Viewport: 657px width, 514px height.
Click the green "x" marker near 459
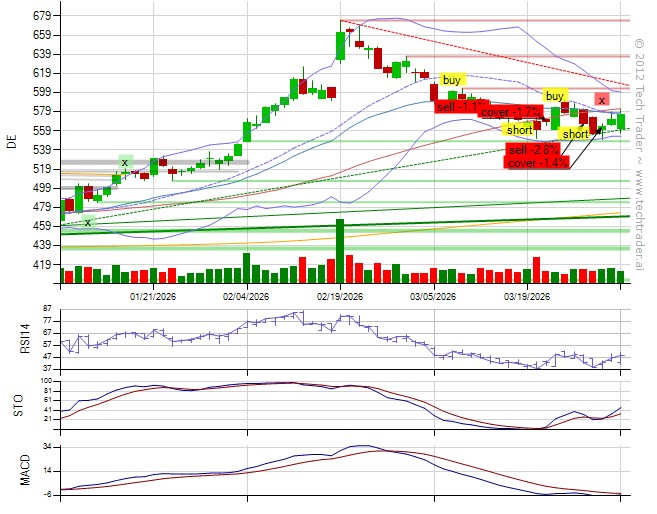click(x=88, y=222)
